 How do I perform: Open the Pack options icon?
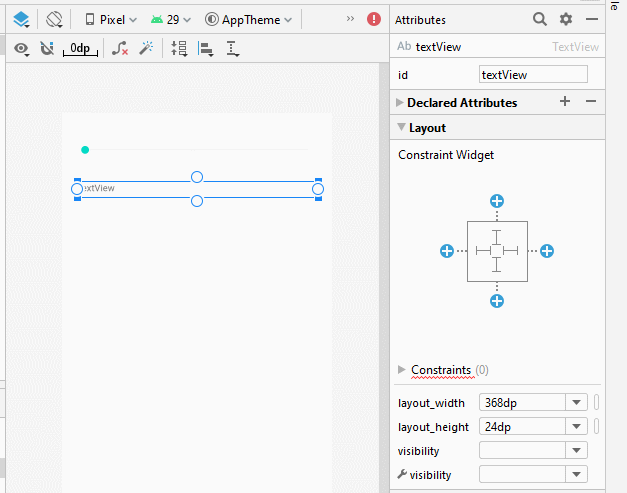179,48
